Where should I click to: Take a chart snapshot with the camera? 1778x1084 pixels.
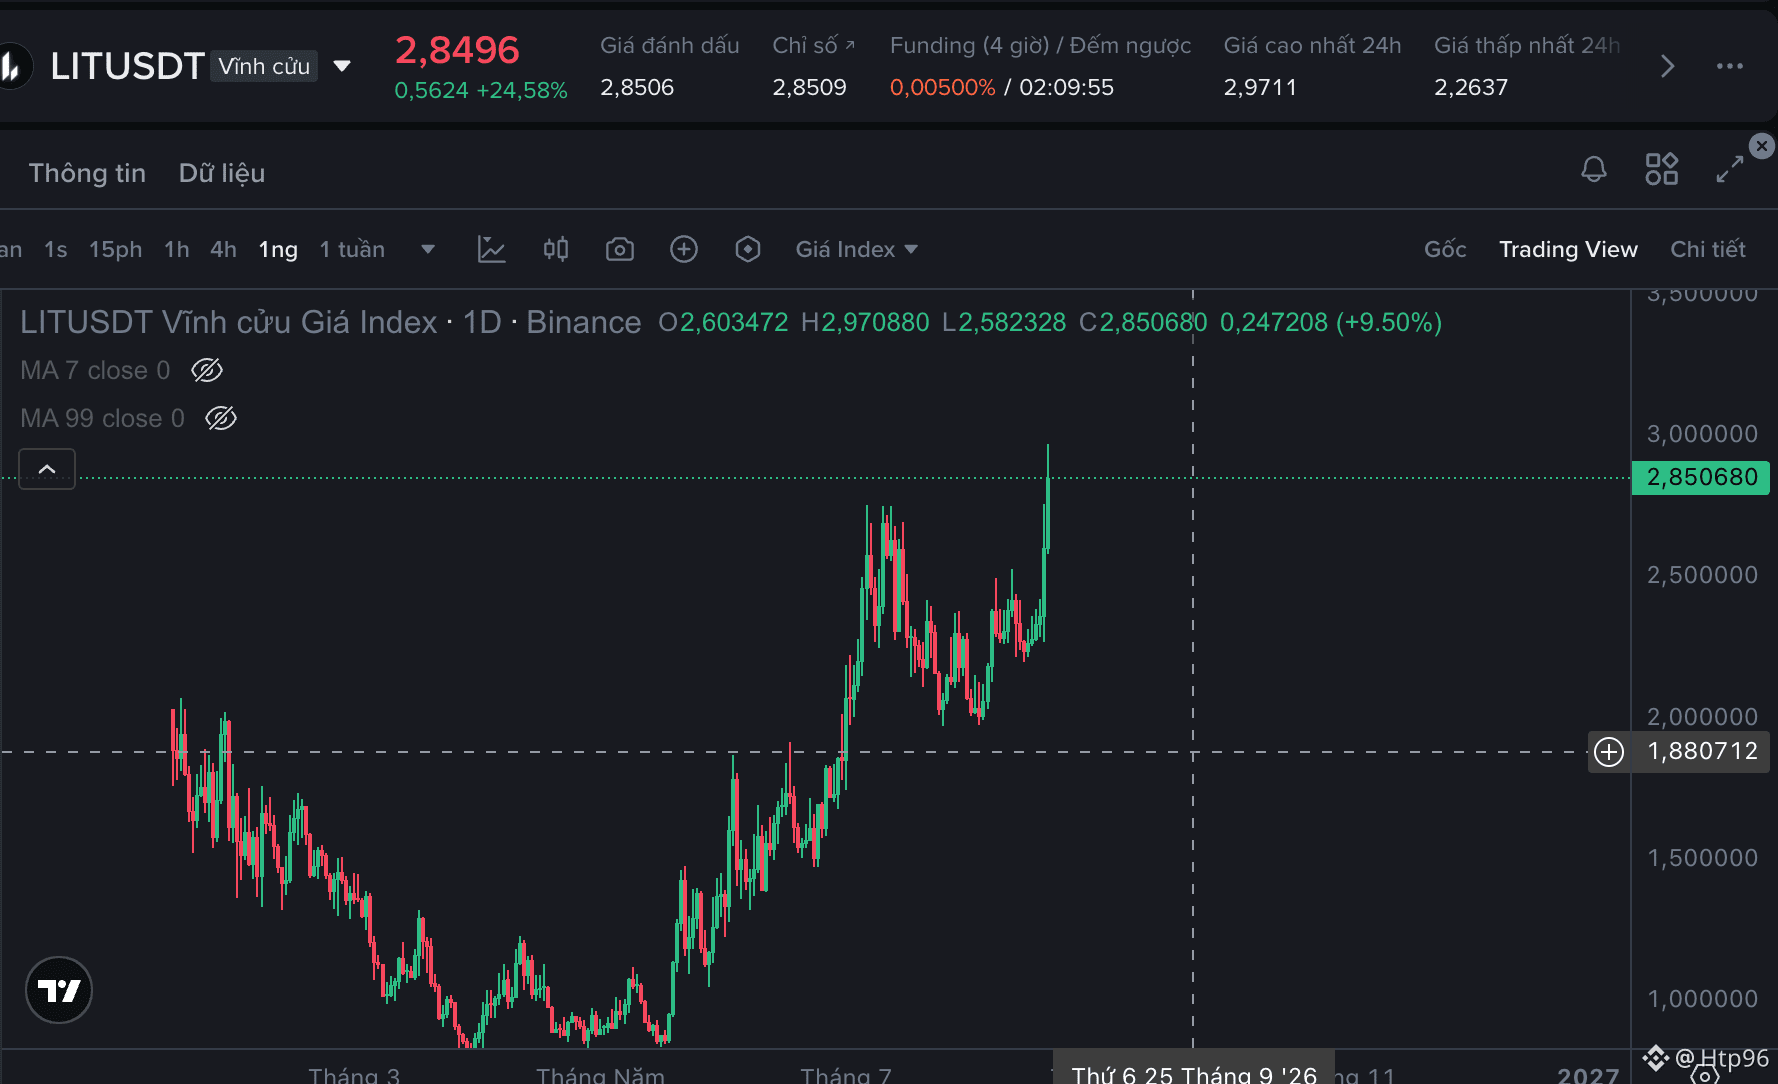620,249
